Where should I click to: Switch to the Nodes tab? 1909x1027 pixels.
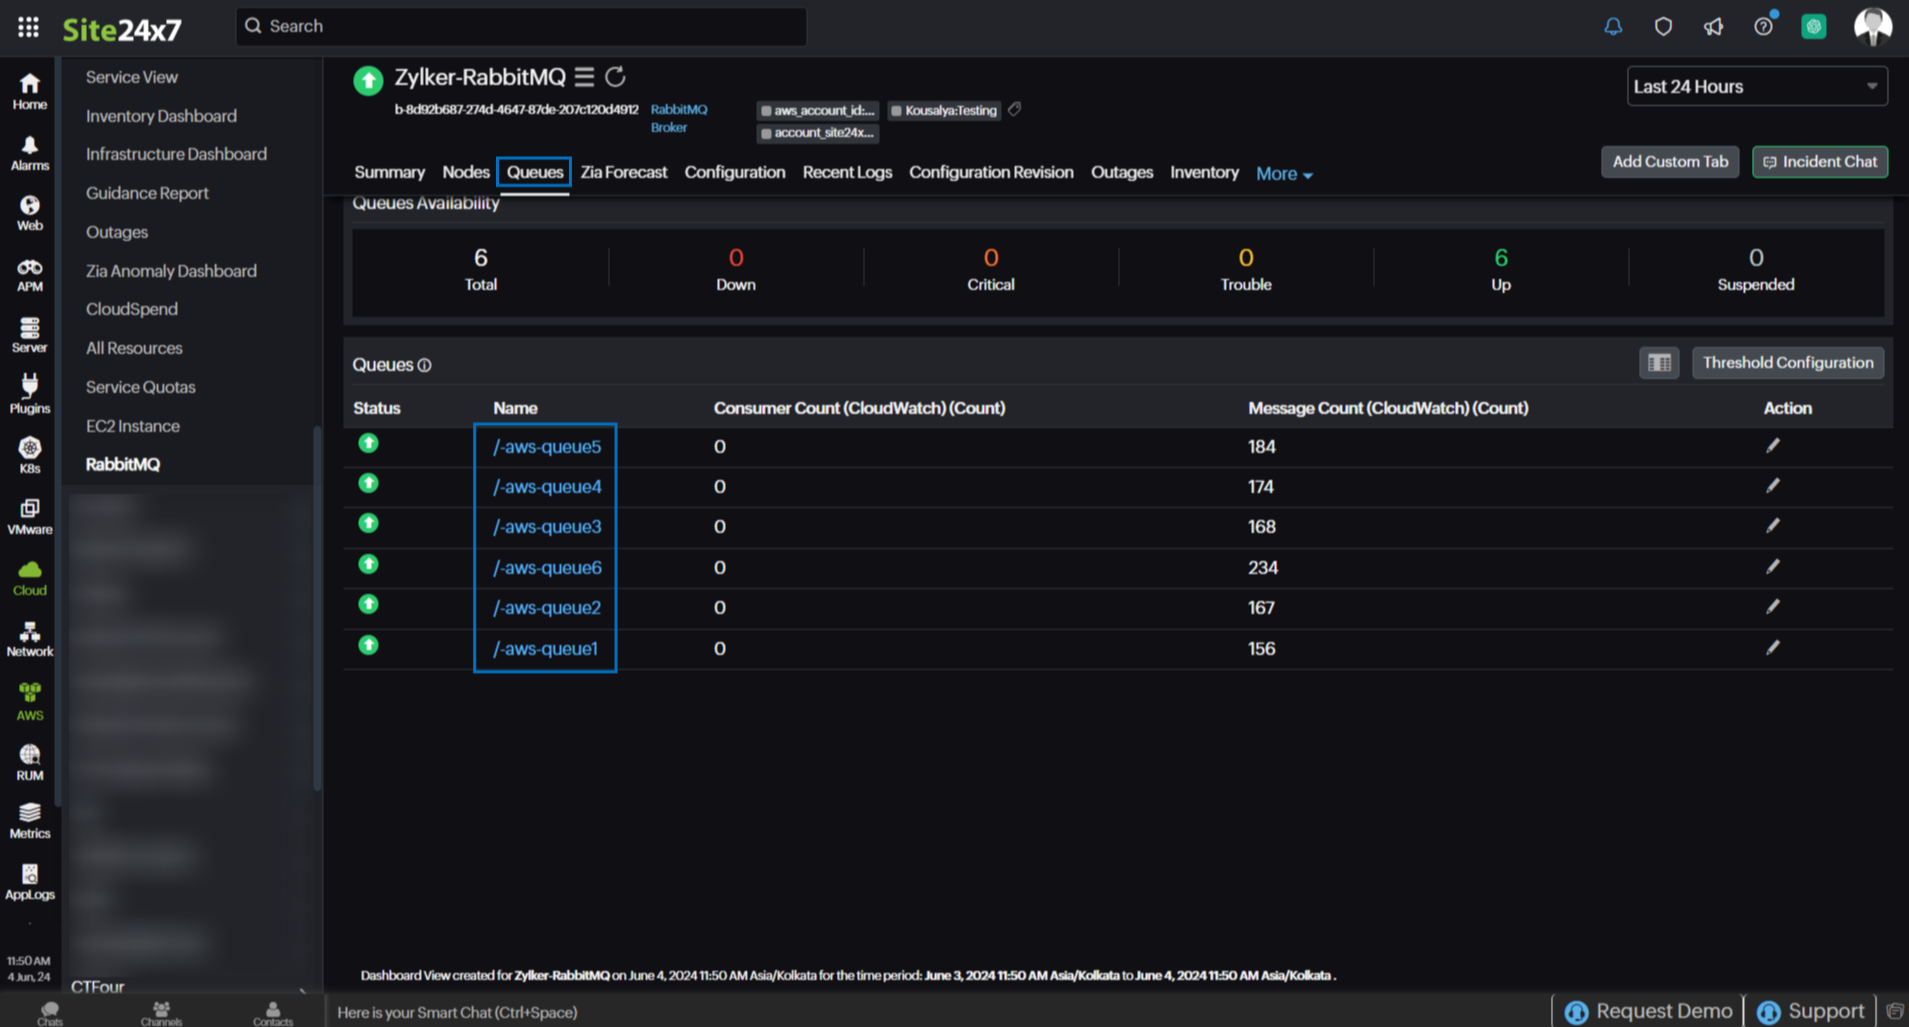click(x=465, y=172)
